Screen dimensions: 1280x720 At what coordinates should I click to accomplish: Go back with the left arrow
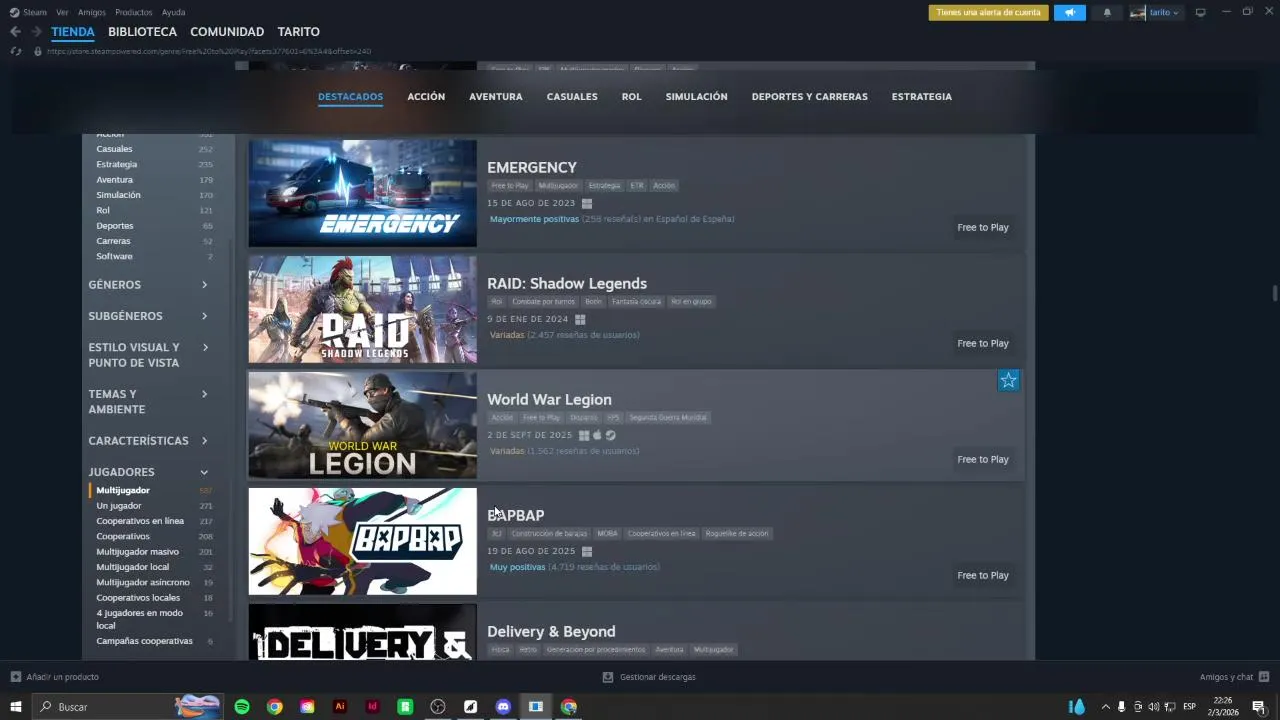15,32
